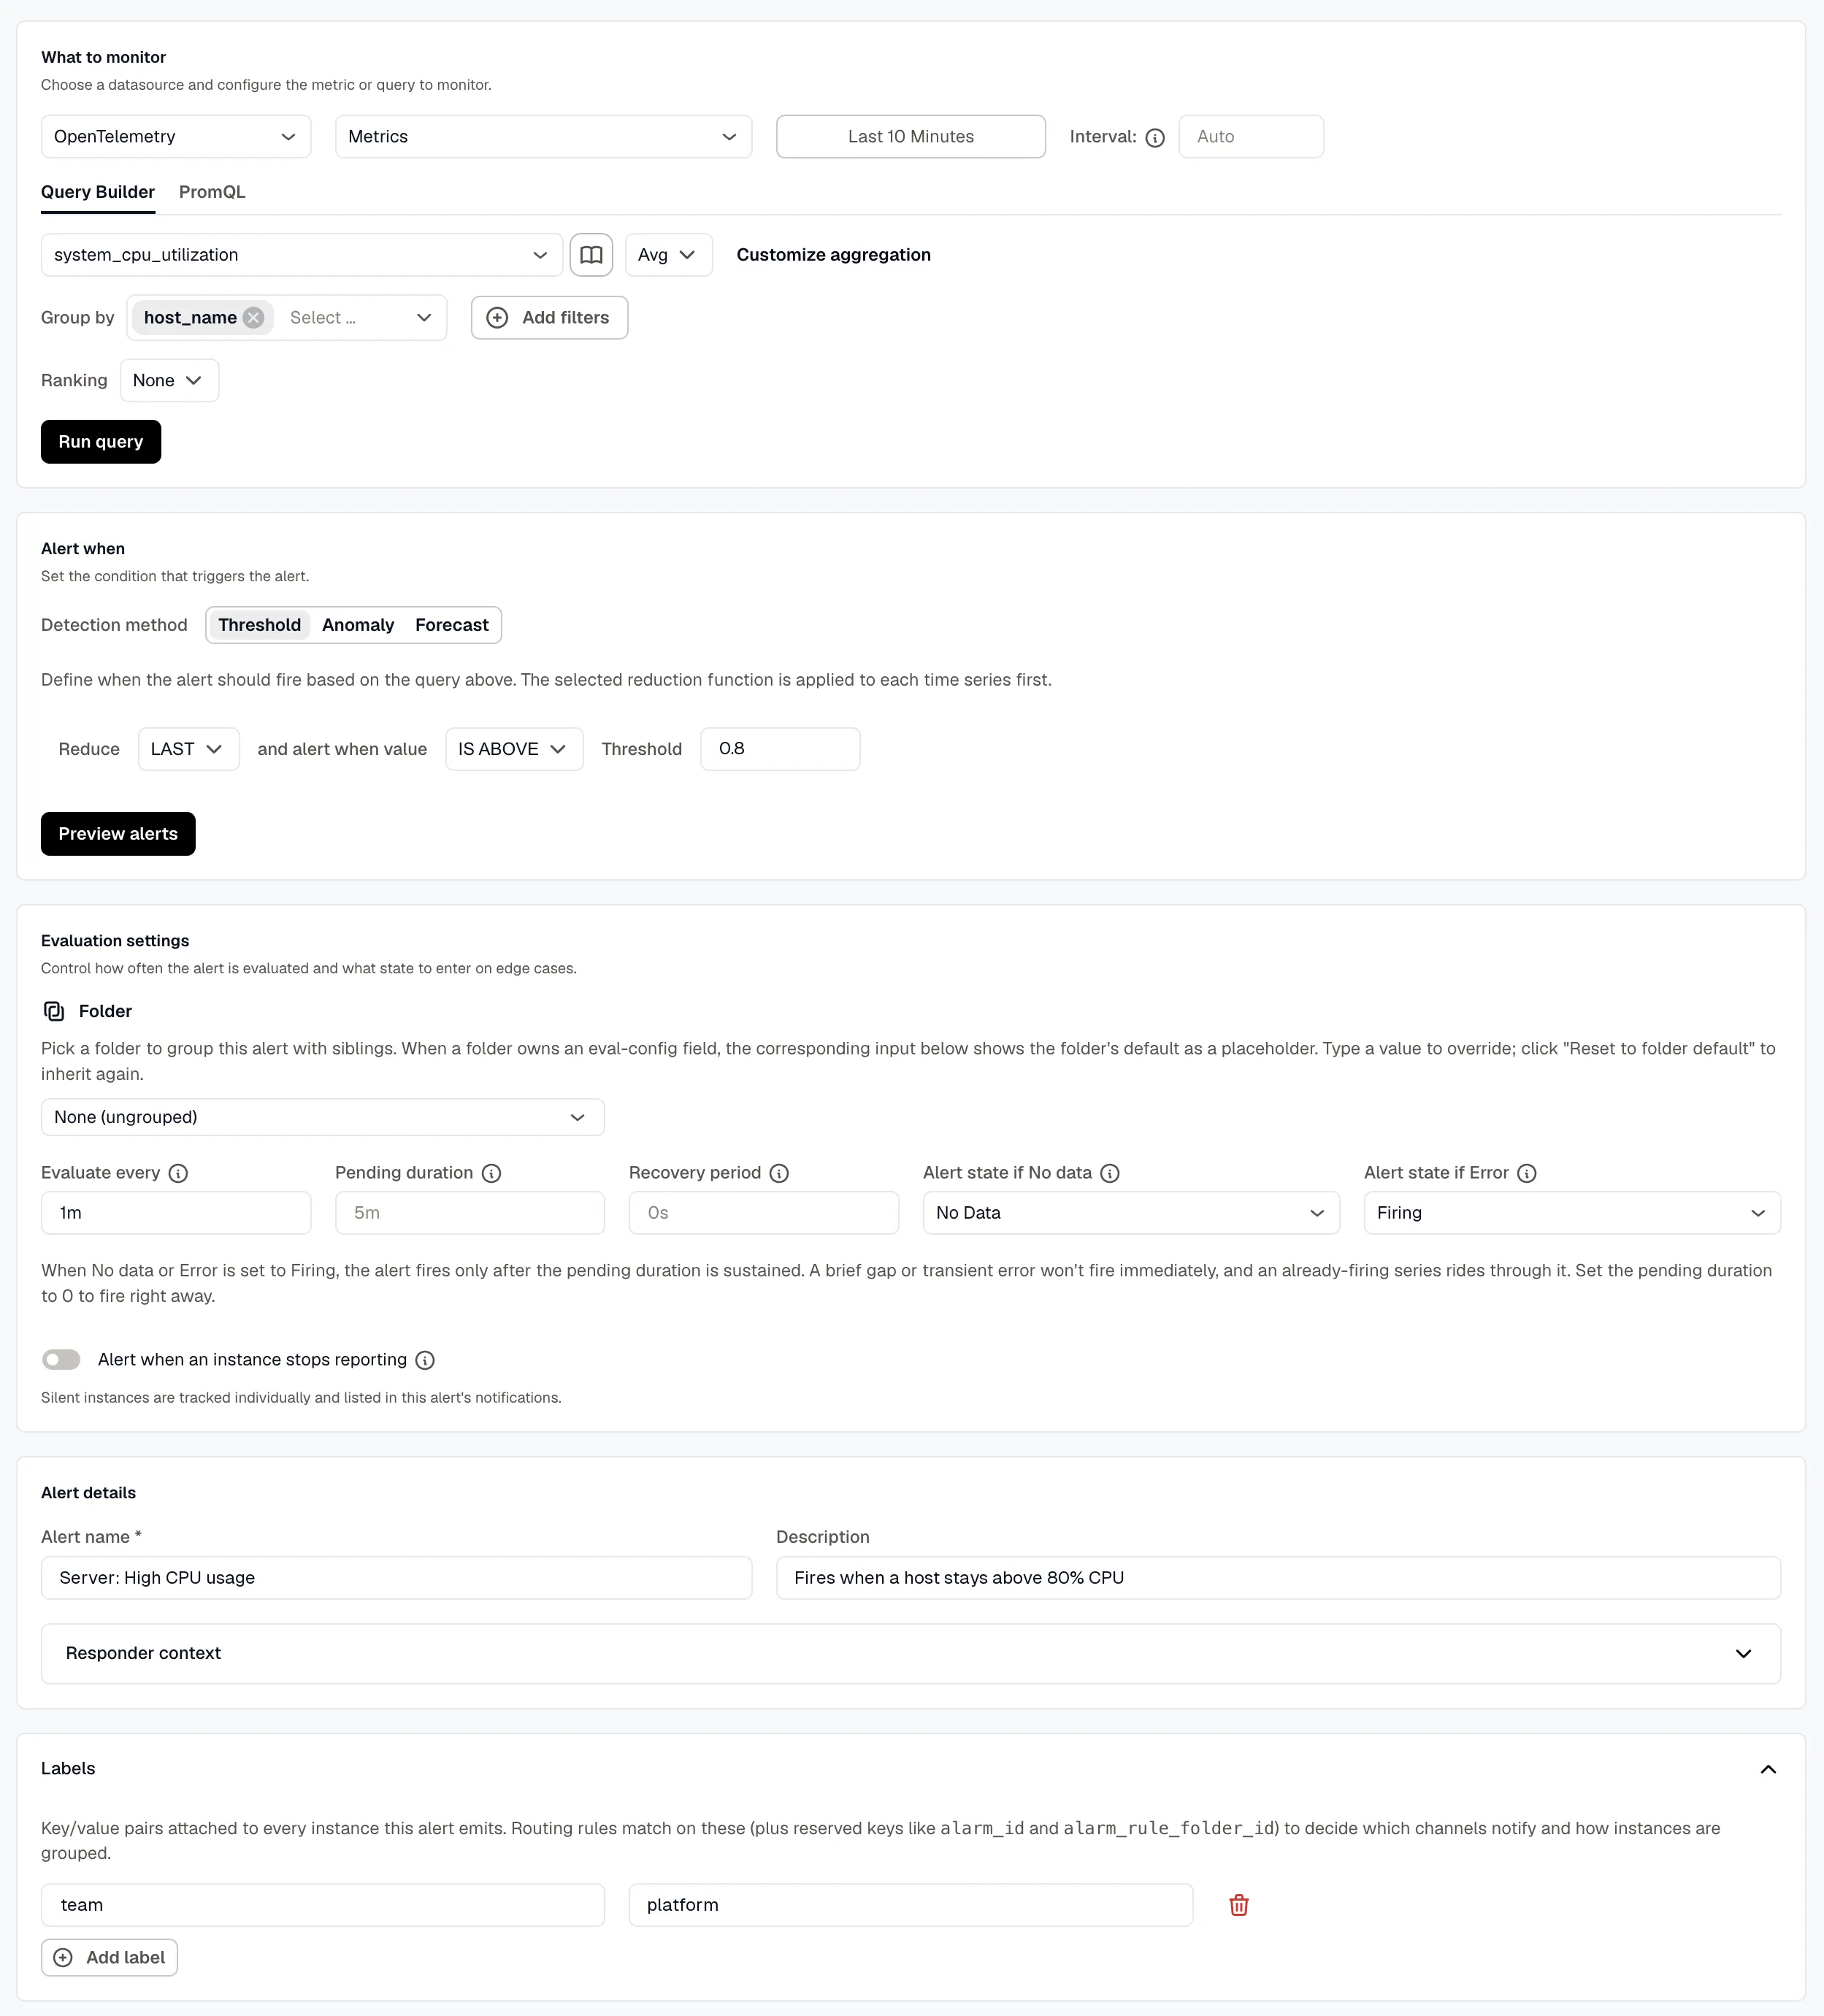The height and width of the screenshot is (2016, 1824).
Task: Click the Threshold value input field
Action: click(780, 749)
